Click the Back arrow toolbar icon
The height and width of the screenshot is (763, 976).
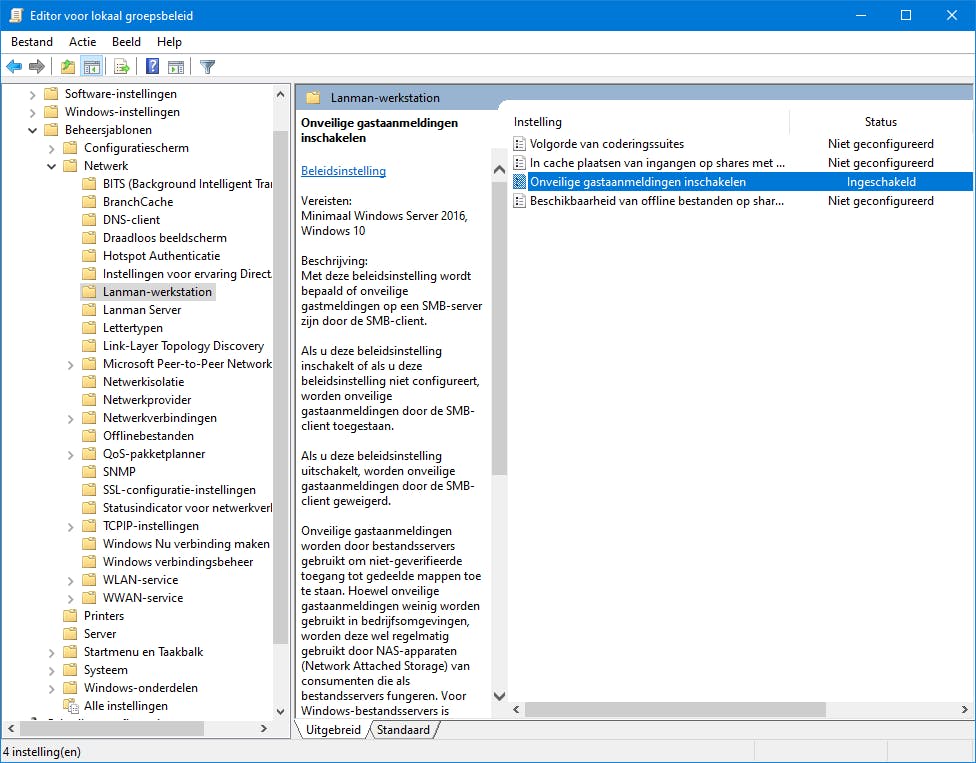[x=14, y=67]
